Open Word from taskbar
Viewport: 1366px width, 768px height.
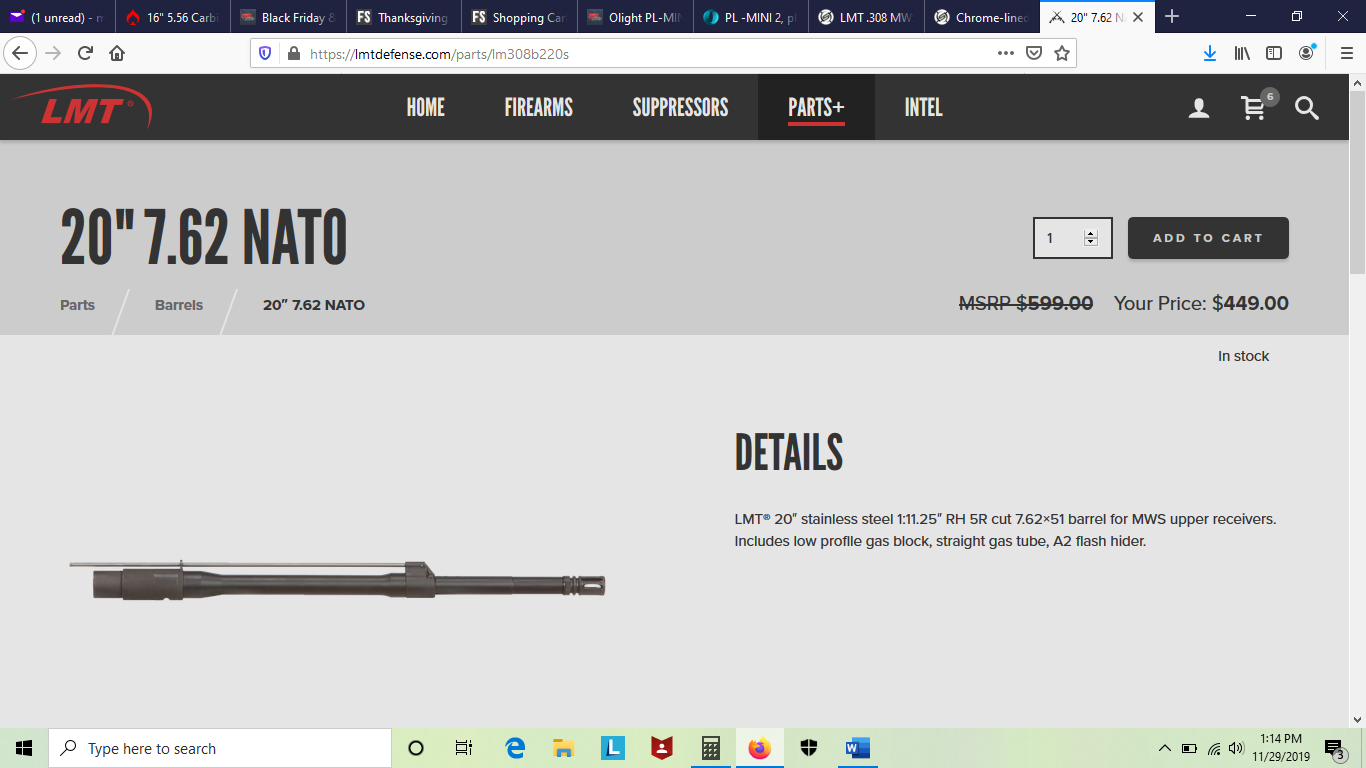point(857,748)
